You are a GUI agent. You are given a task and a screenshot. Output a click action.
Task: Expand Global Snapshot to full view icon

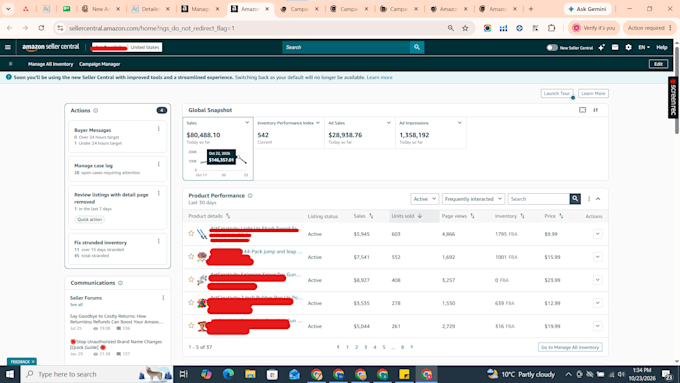[582, 110]
